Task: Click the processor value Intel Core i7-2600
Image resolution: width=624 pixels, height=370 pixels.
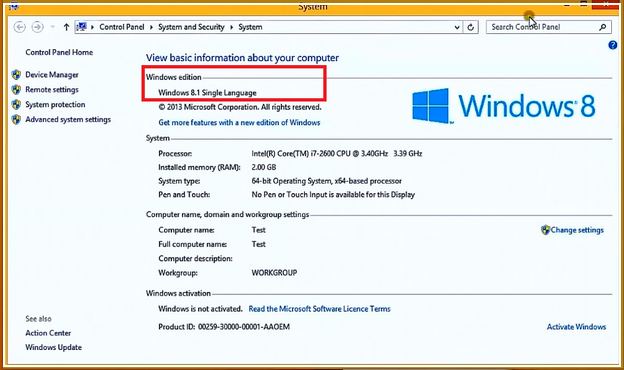Action: (337, 154)
